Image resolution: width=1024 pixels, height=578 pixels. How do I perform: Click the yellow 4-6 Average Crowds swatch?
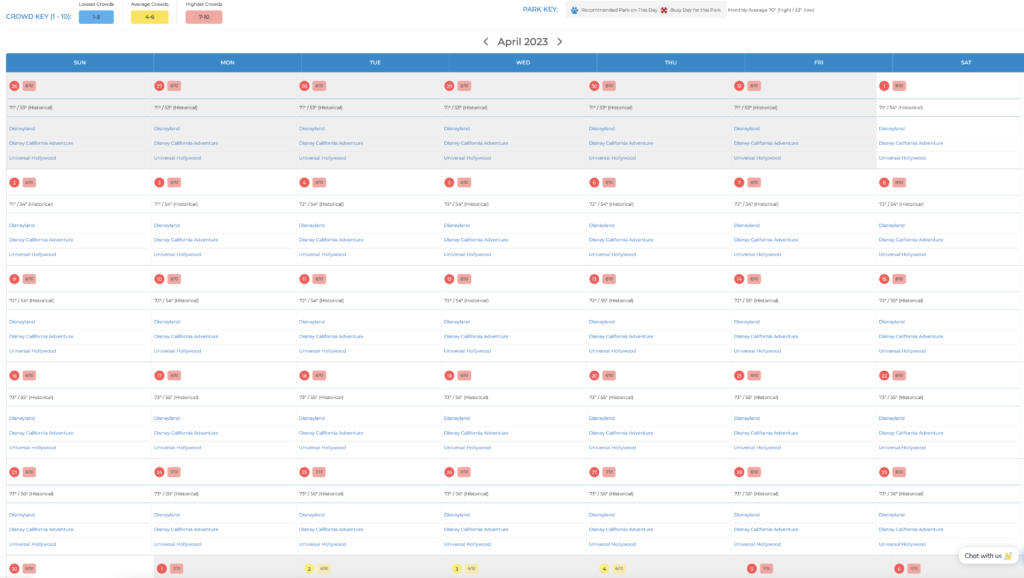click(150, 17)
